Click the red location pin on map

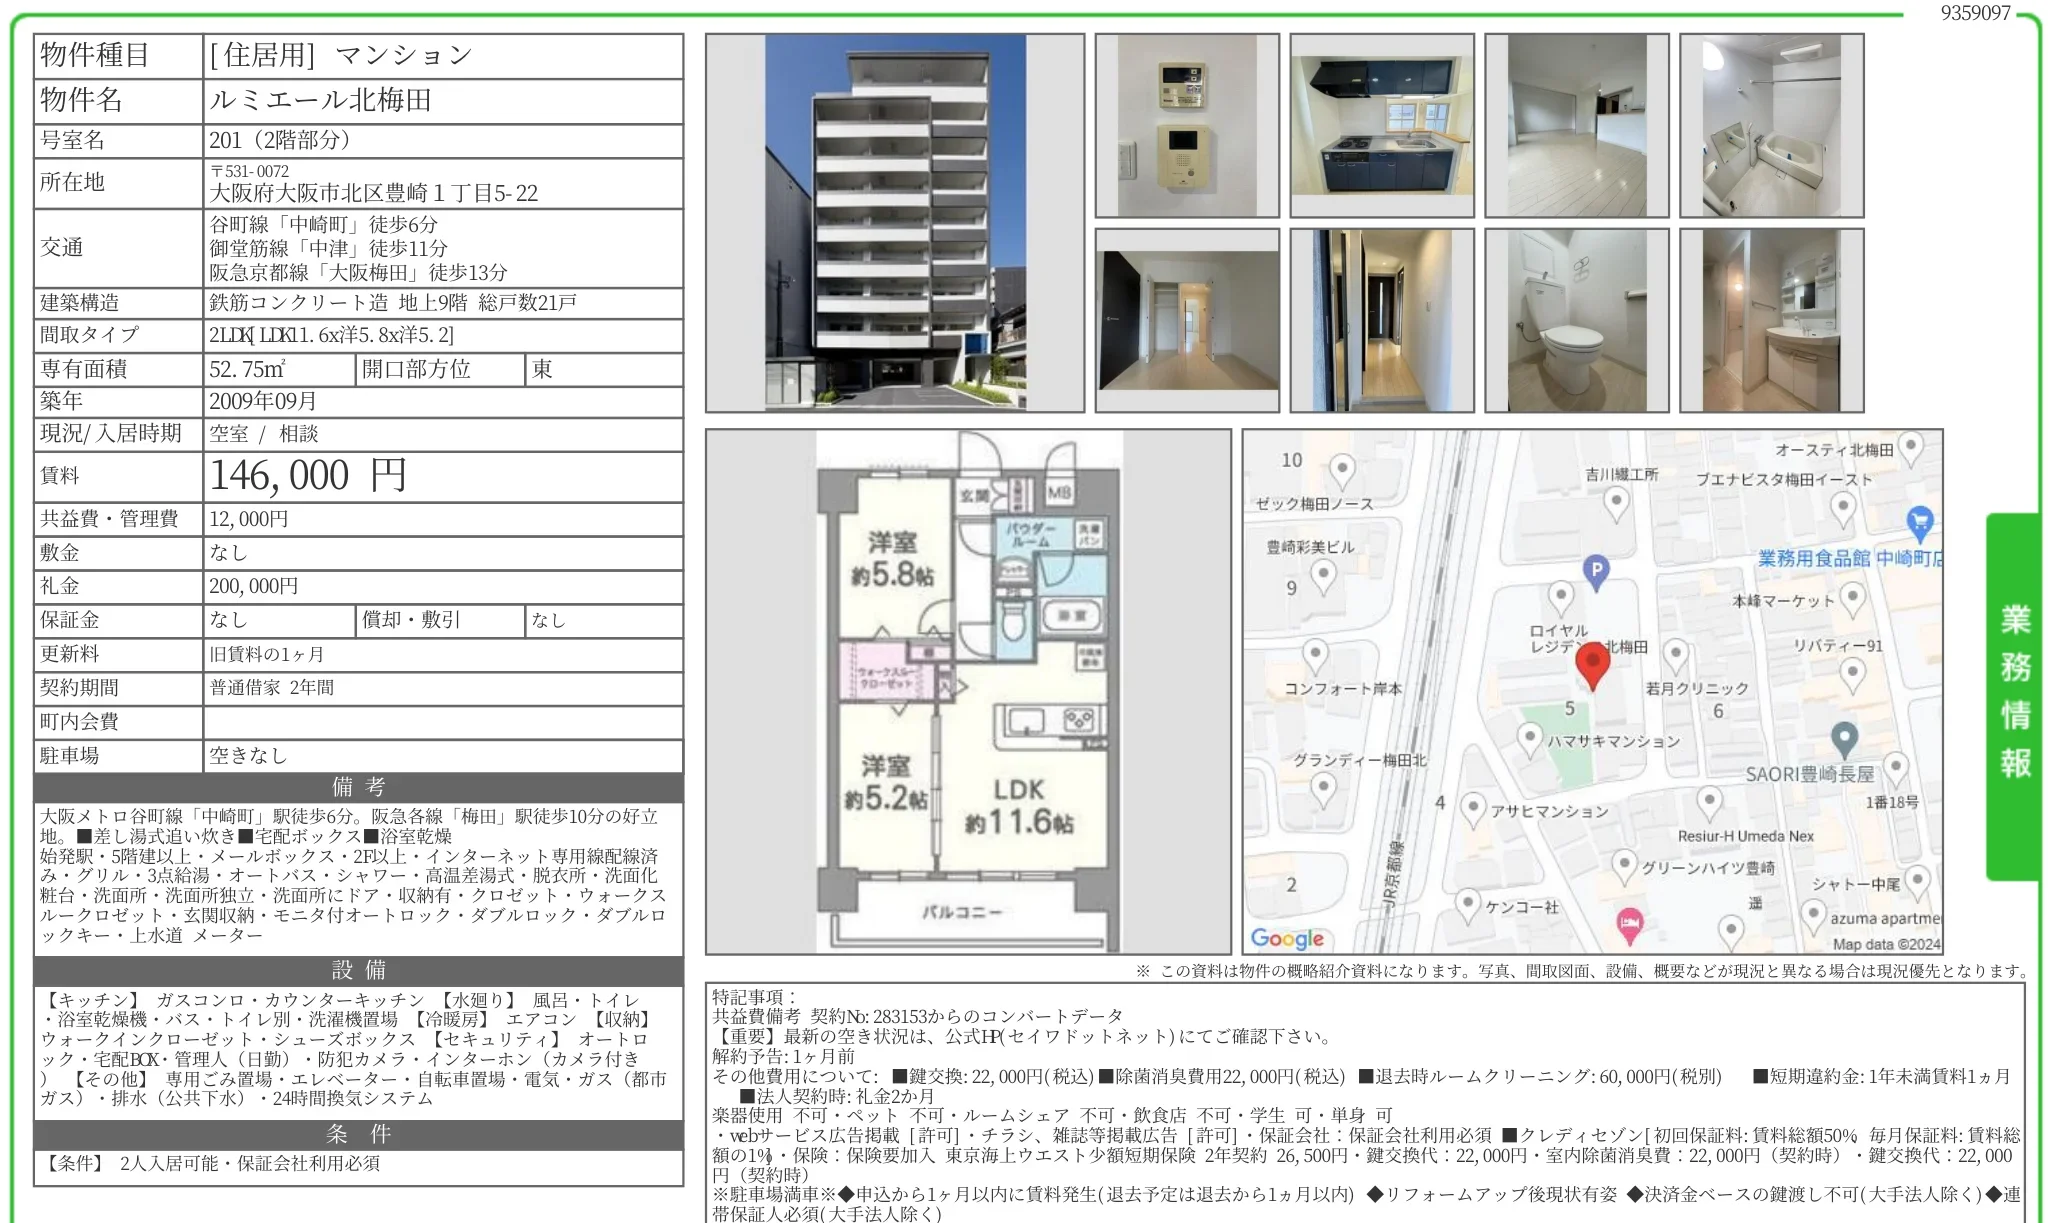coord(1592,664)
